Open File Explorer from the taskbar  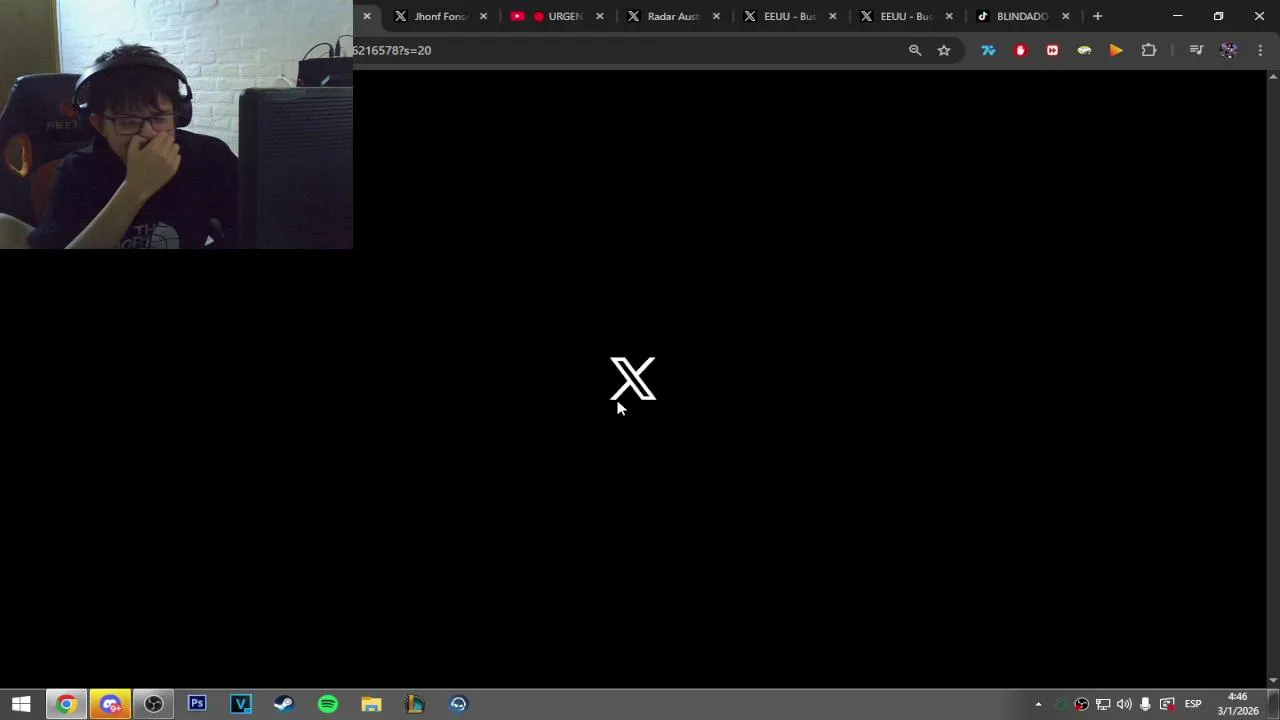pyautogui.click(x=371, y=704)
